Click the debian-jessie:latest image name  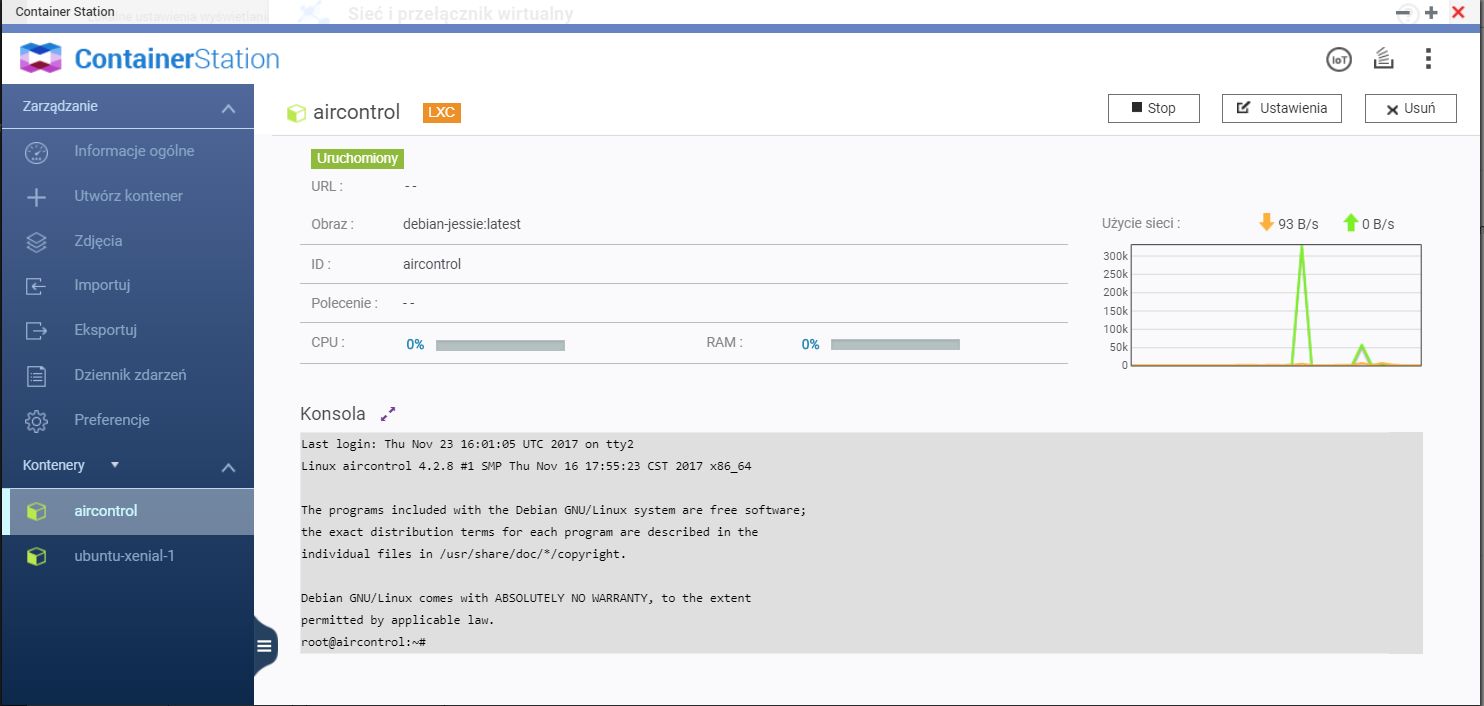(x=462, y=224)
